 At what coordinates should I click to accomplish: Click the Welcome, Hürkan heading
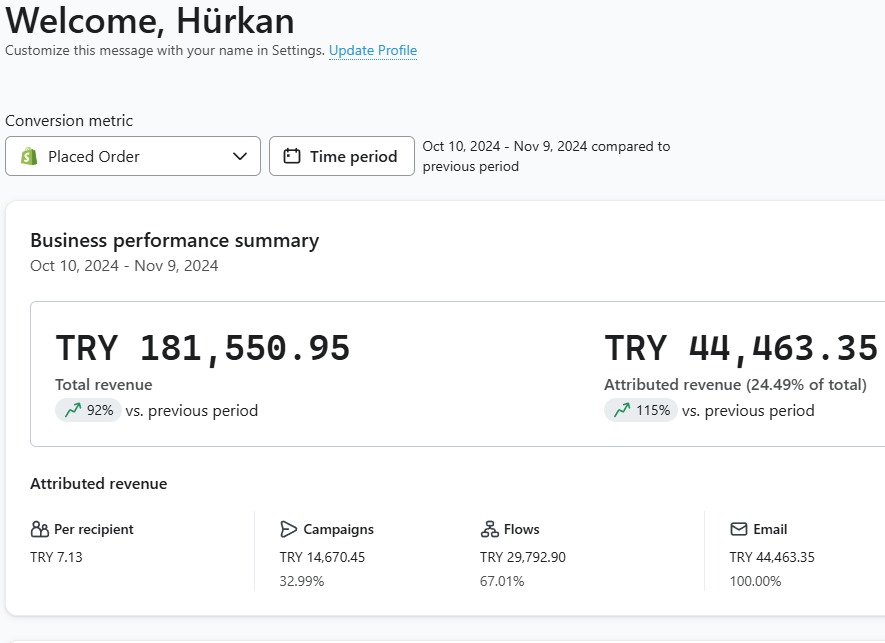(x=150, y=20)
